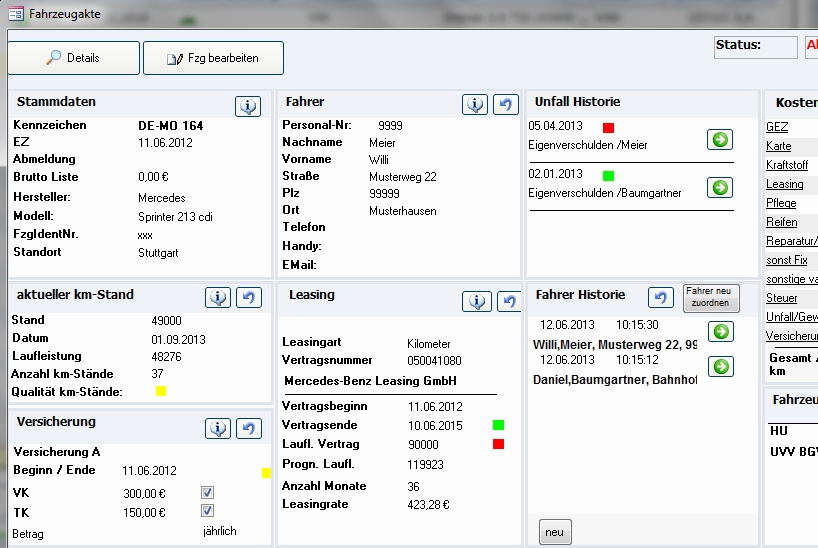Click Mercedes-Benz Leasing GmbH text
Viewport: 818px width, 548px height.
(370, 380)
